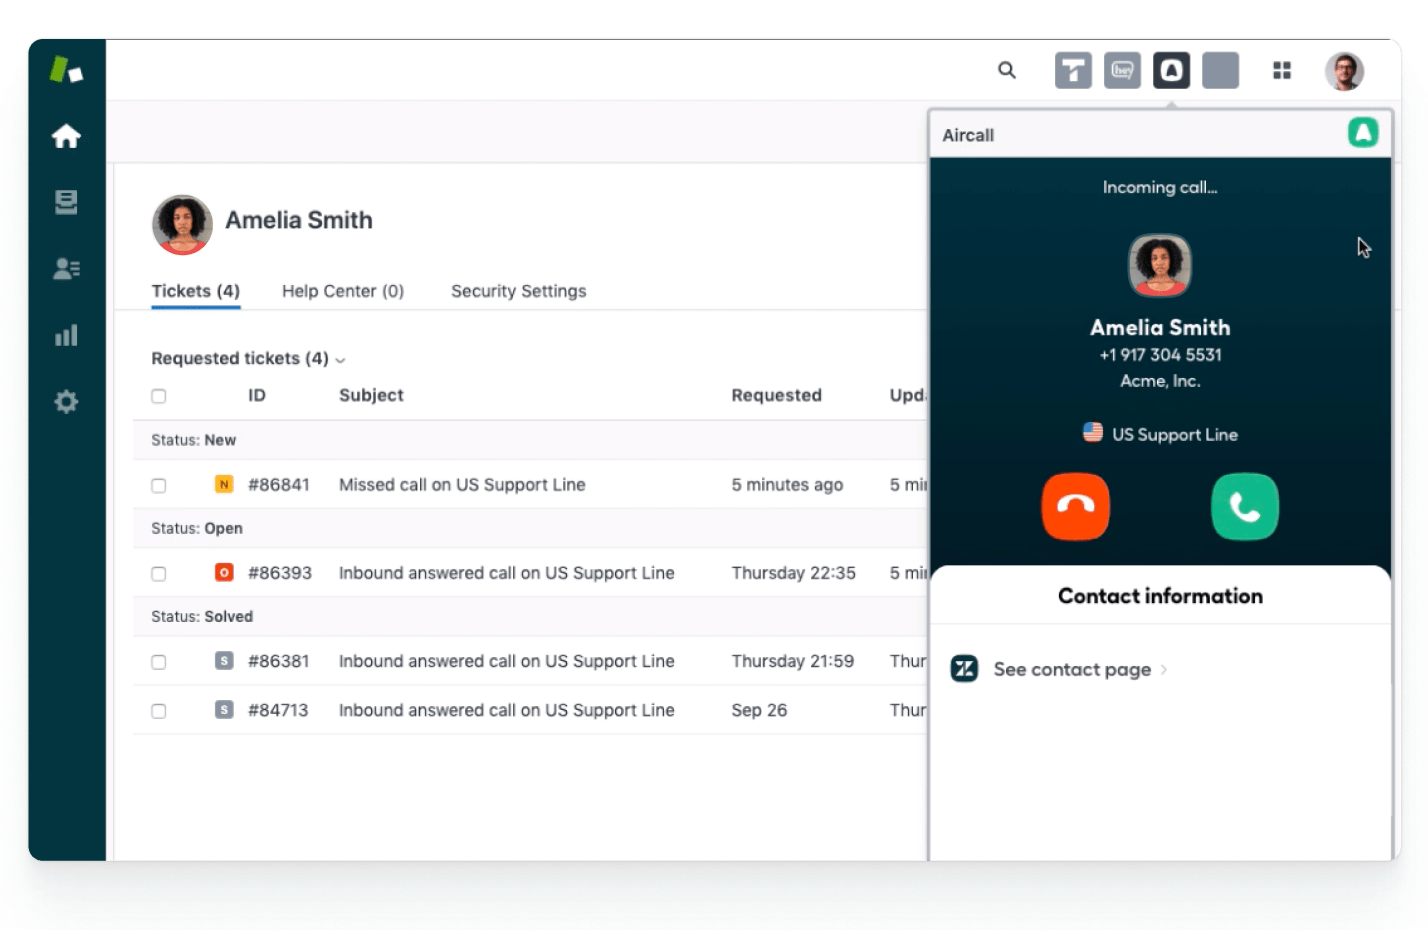Image resolution: width=1428 pixels, height=930 pixels.
Task: Check the select-all tickets checkbox
Action: click(x=158, y=395)
